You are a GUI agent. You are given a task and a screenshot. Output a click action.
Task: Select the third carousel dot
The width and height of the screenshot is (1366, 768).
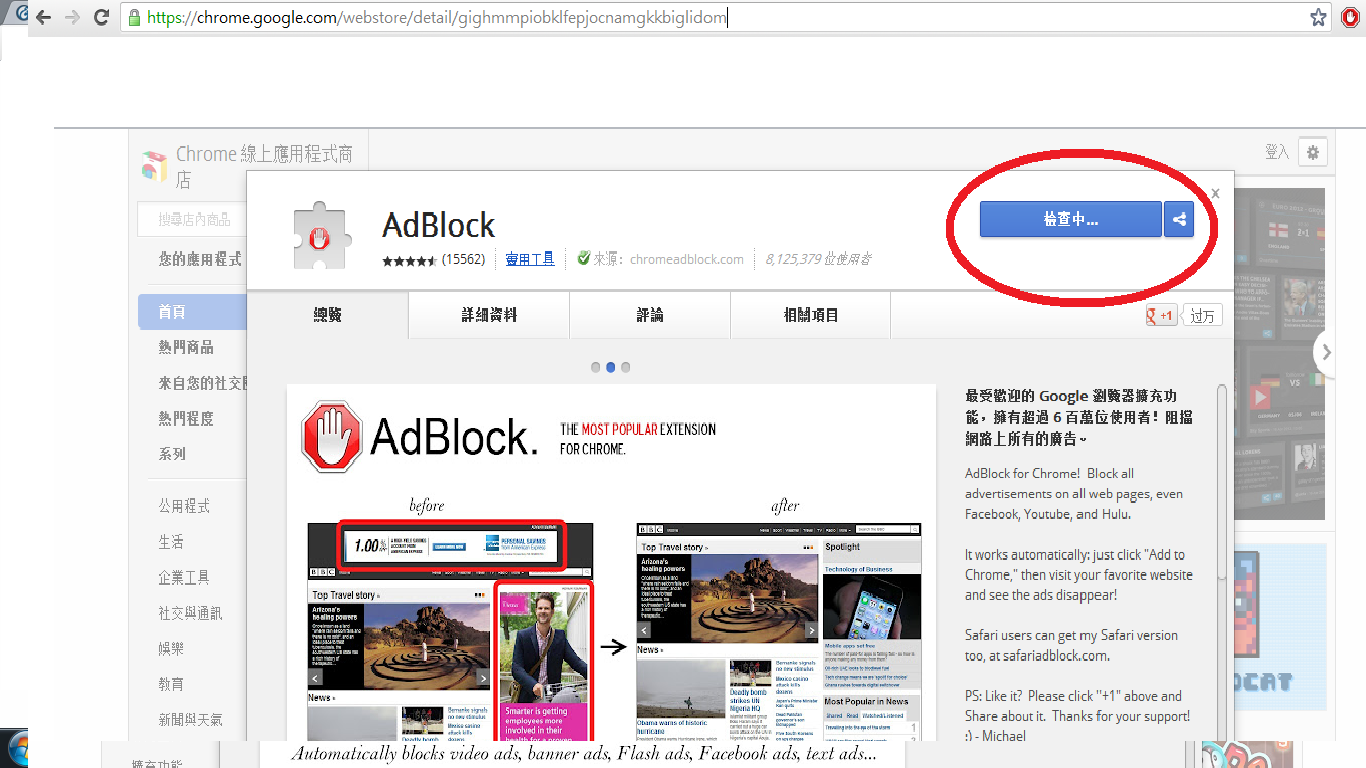[626, 367]
